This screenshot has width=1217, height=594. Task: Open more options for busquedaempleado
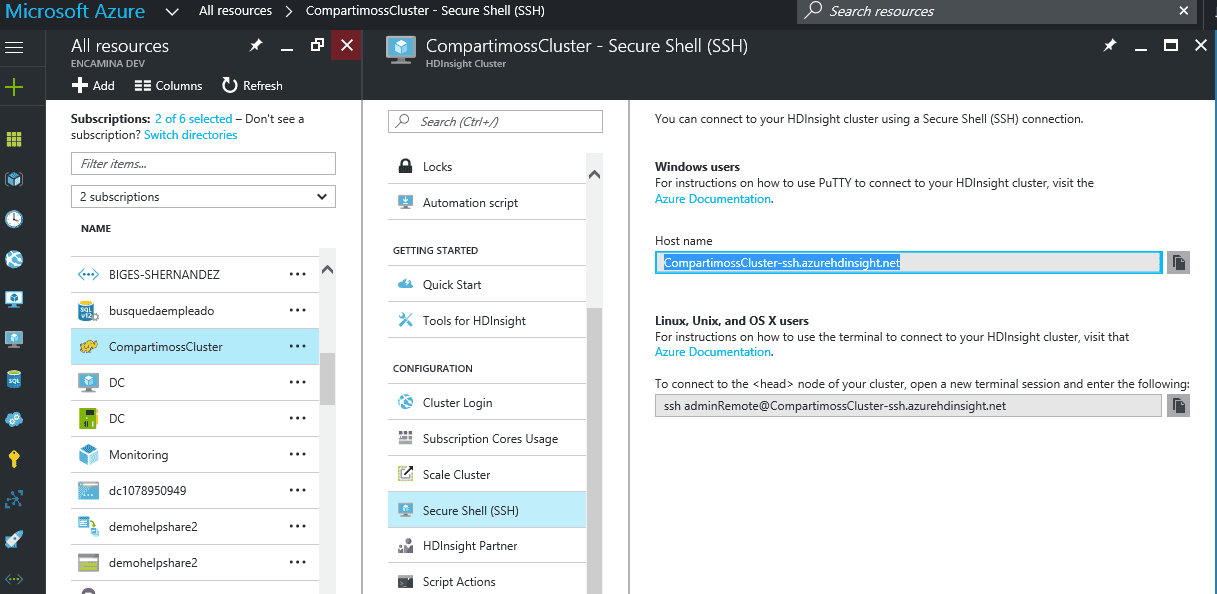(x=297, y=310)
